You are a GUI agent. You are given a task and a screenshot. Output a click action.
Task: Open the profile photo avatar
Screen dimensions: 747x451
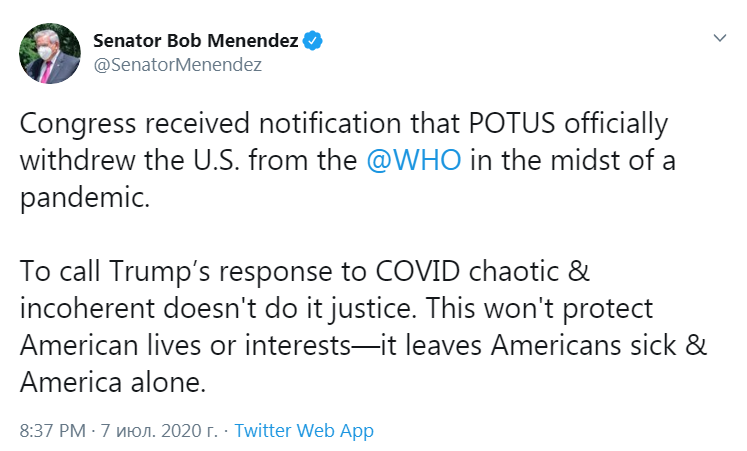50,53
